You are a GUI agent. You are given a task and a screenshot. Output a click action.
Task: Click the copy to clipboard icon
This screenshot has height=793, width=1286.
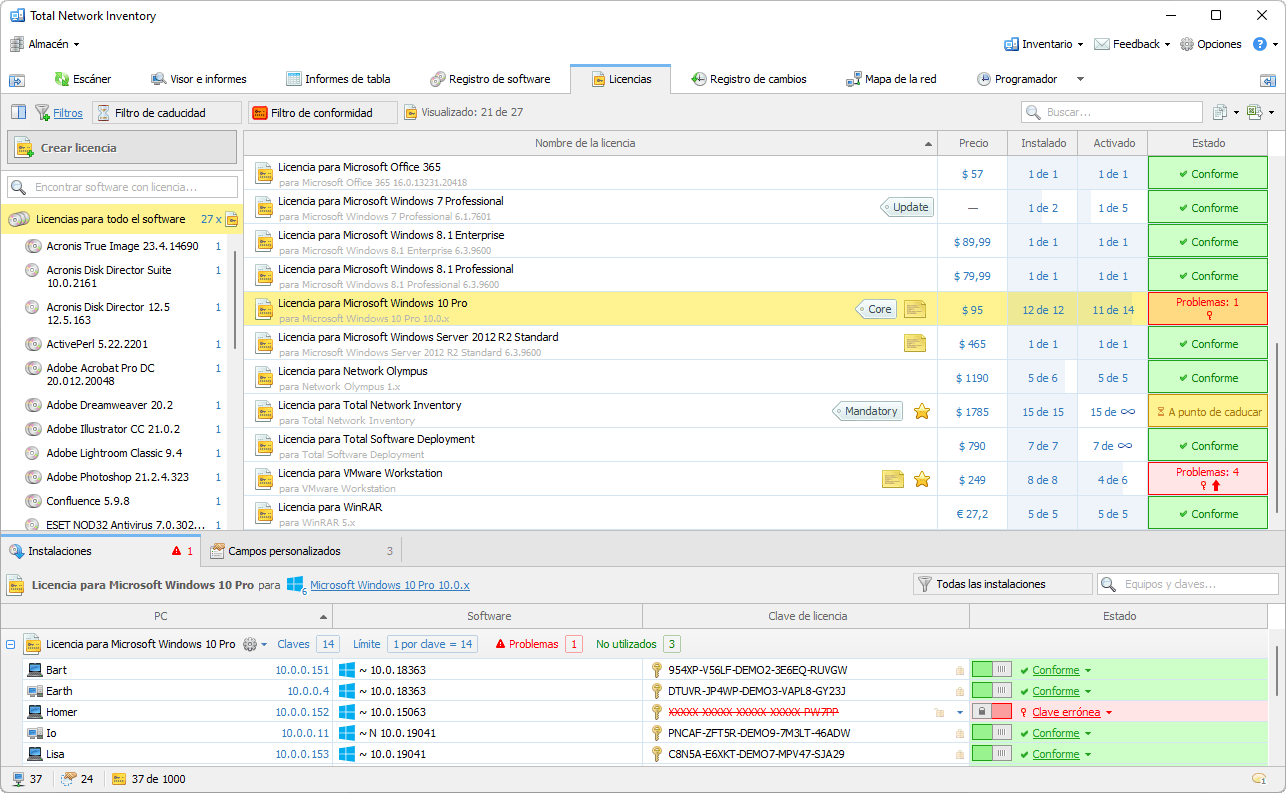1220,113
